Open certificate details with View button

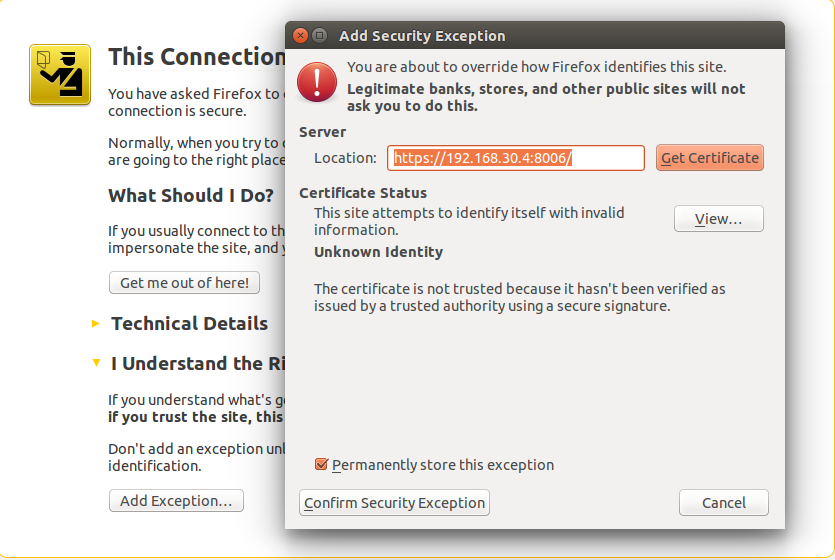tap(718, 219)
